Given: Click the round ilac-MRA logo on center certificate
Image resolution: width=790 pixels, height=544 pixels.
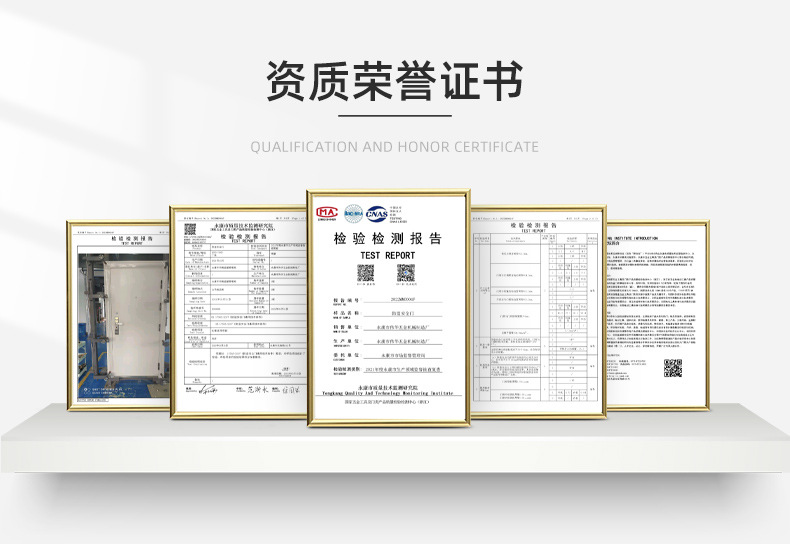Looking at the screenshot, I should (353, 214).
